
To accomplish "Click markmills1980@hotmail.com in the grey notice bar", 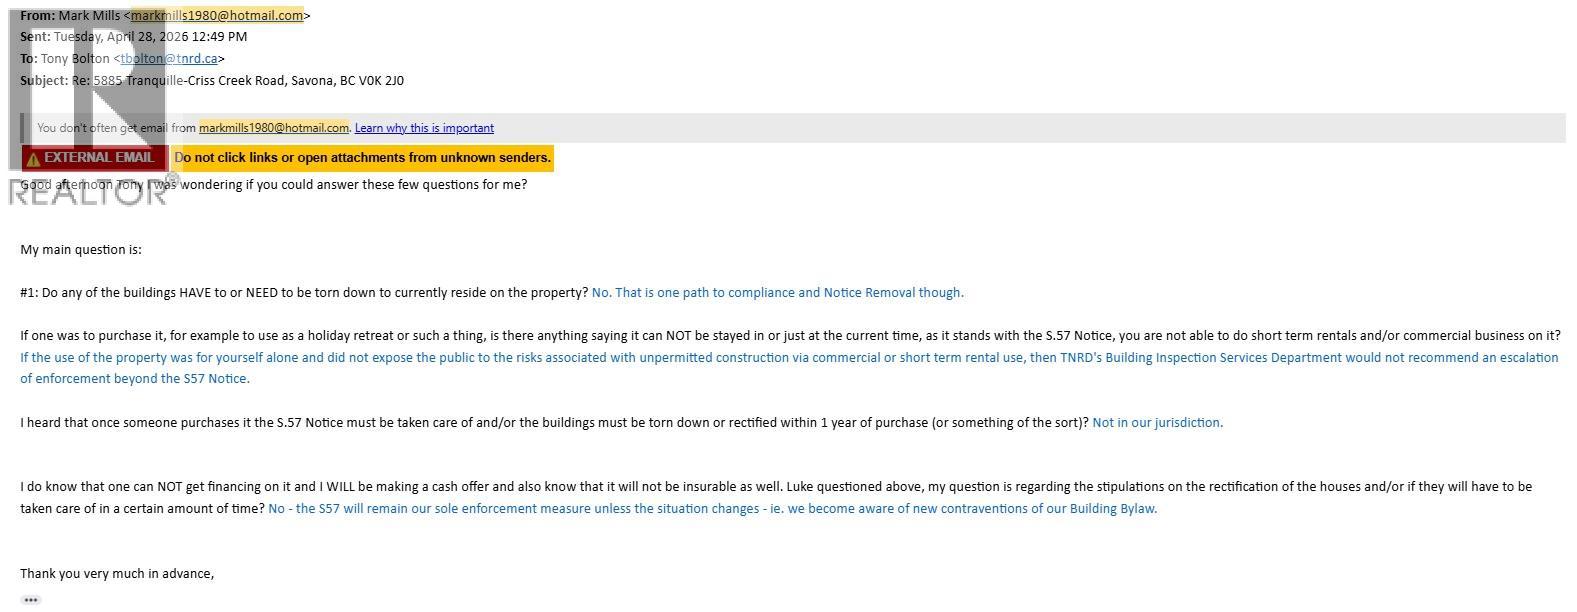I will tap(274, 128).
